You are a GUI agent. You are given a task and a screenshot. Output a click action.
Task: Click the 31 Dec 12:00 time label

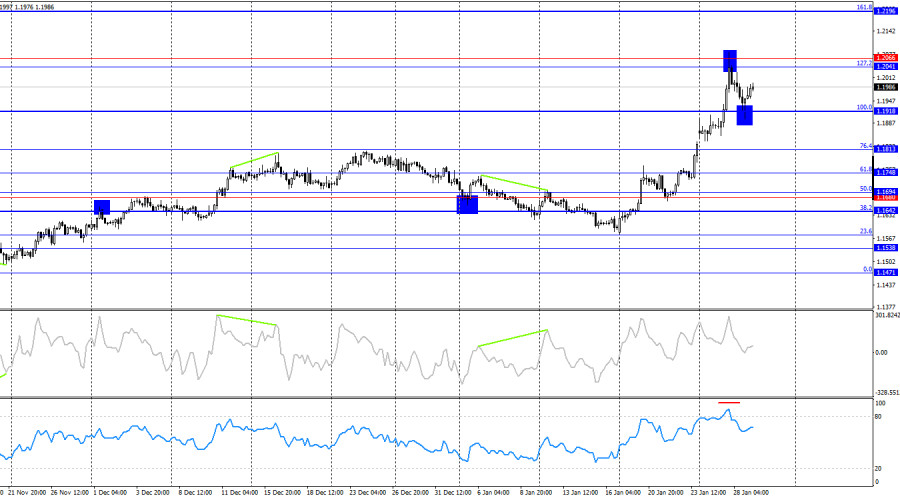tap(453, 493)
